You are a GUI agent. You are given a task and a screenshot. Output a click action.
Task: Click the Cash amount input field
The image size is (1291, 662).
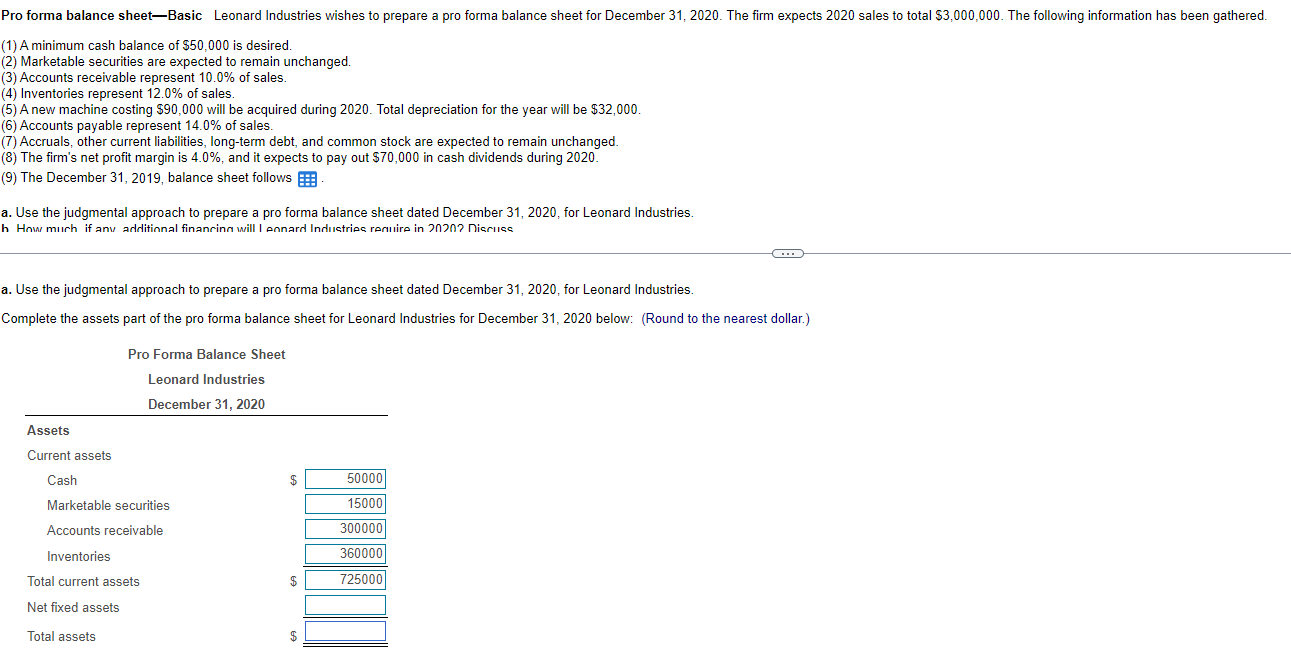click(x=345, y=479)
